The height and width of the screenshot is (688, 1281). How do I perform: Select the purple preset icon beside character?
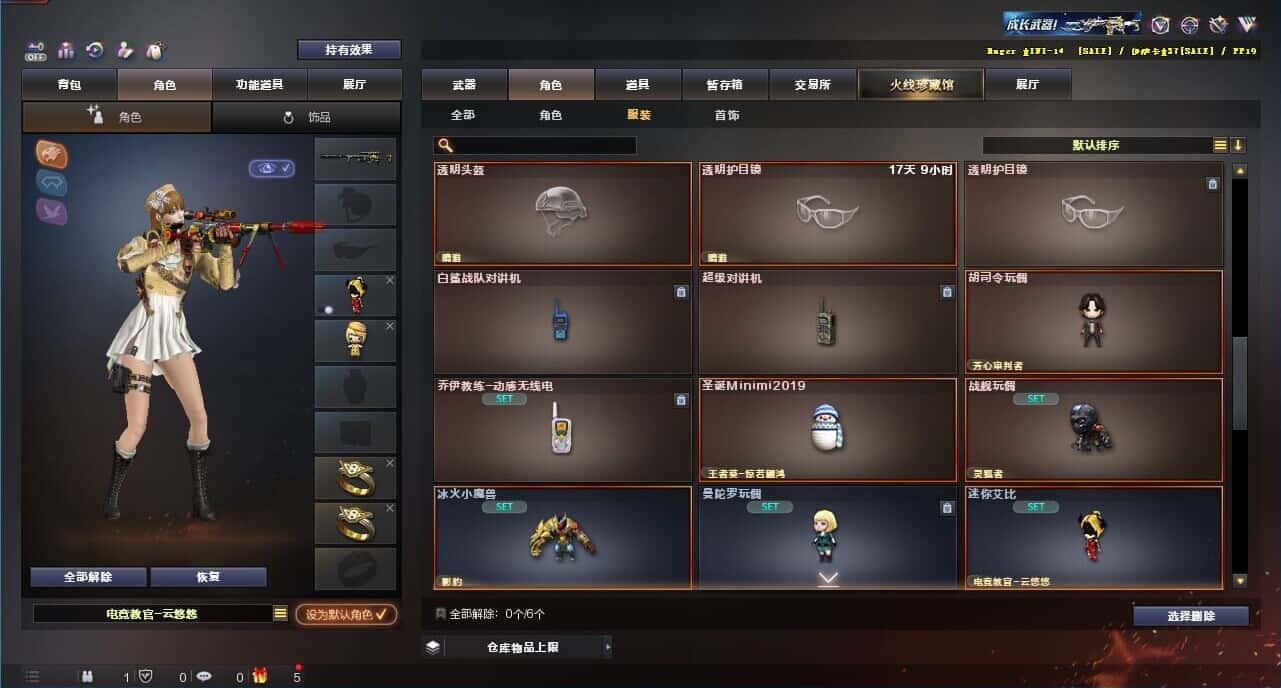point(52,210)
